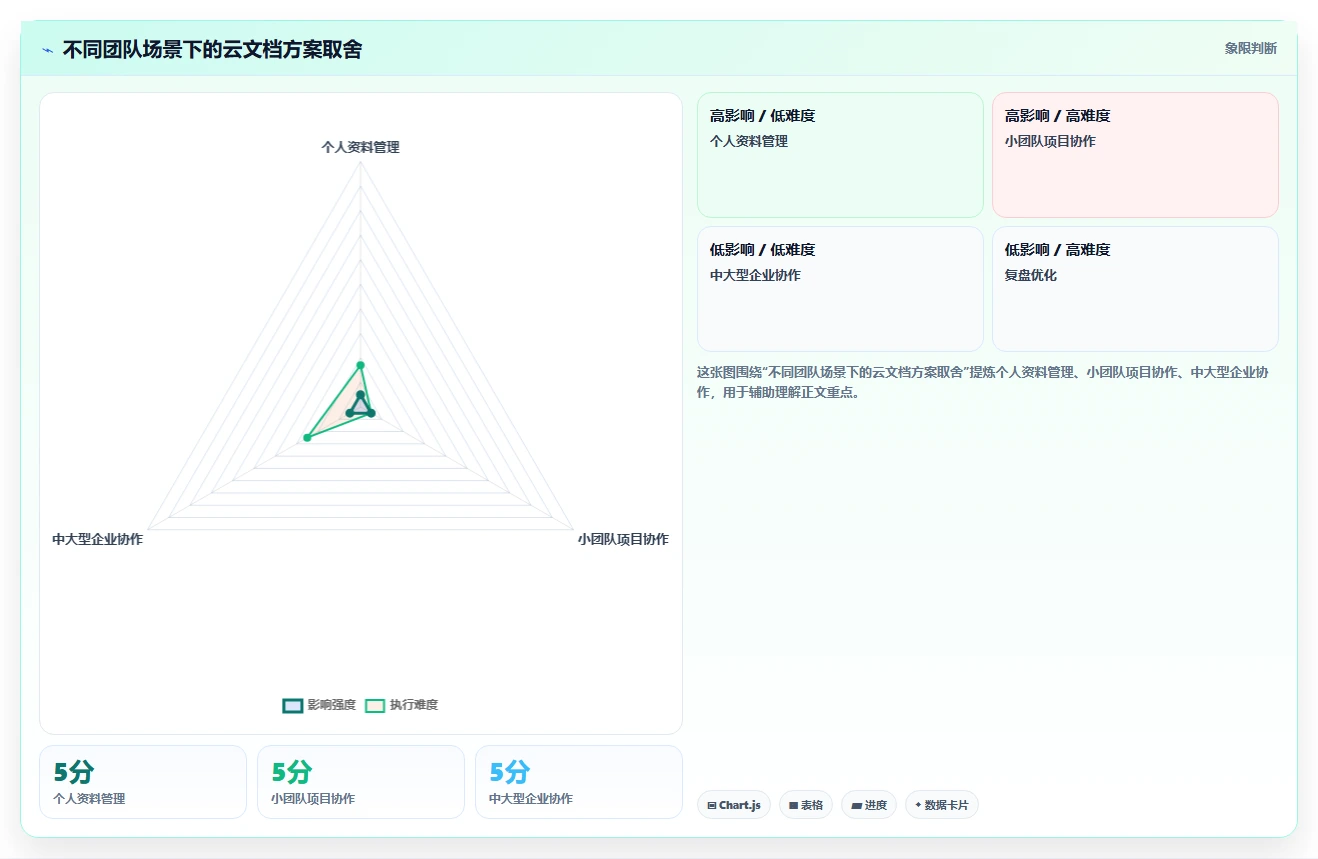Click the 进度 tag chip
1318x859 pixels.
tap(869, 805)
